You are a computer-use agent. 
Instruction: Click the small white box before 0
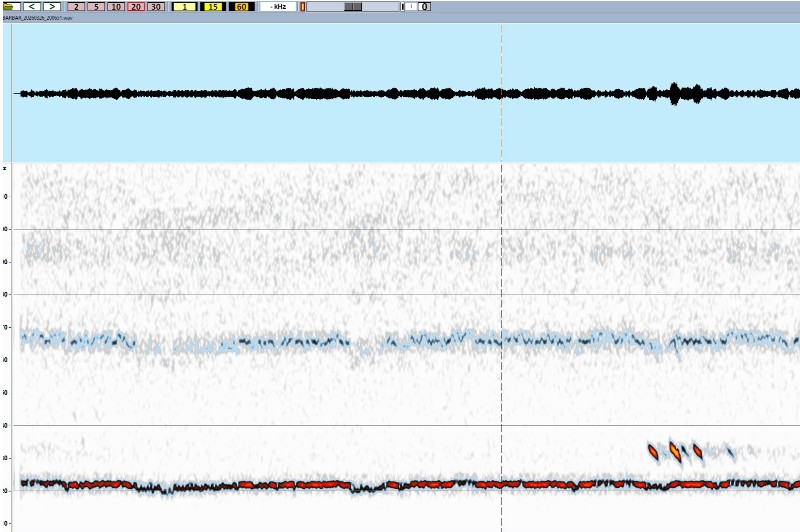410,6
